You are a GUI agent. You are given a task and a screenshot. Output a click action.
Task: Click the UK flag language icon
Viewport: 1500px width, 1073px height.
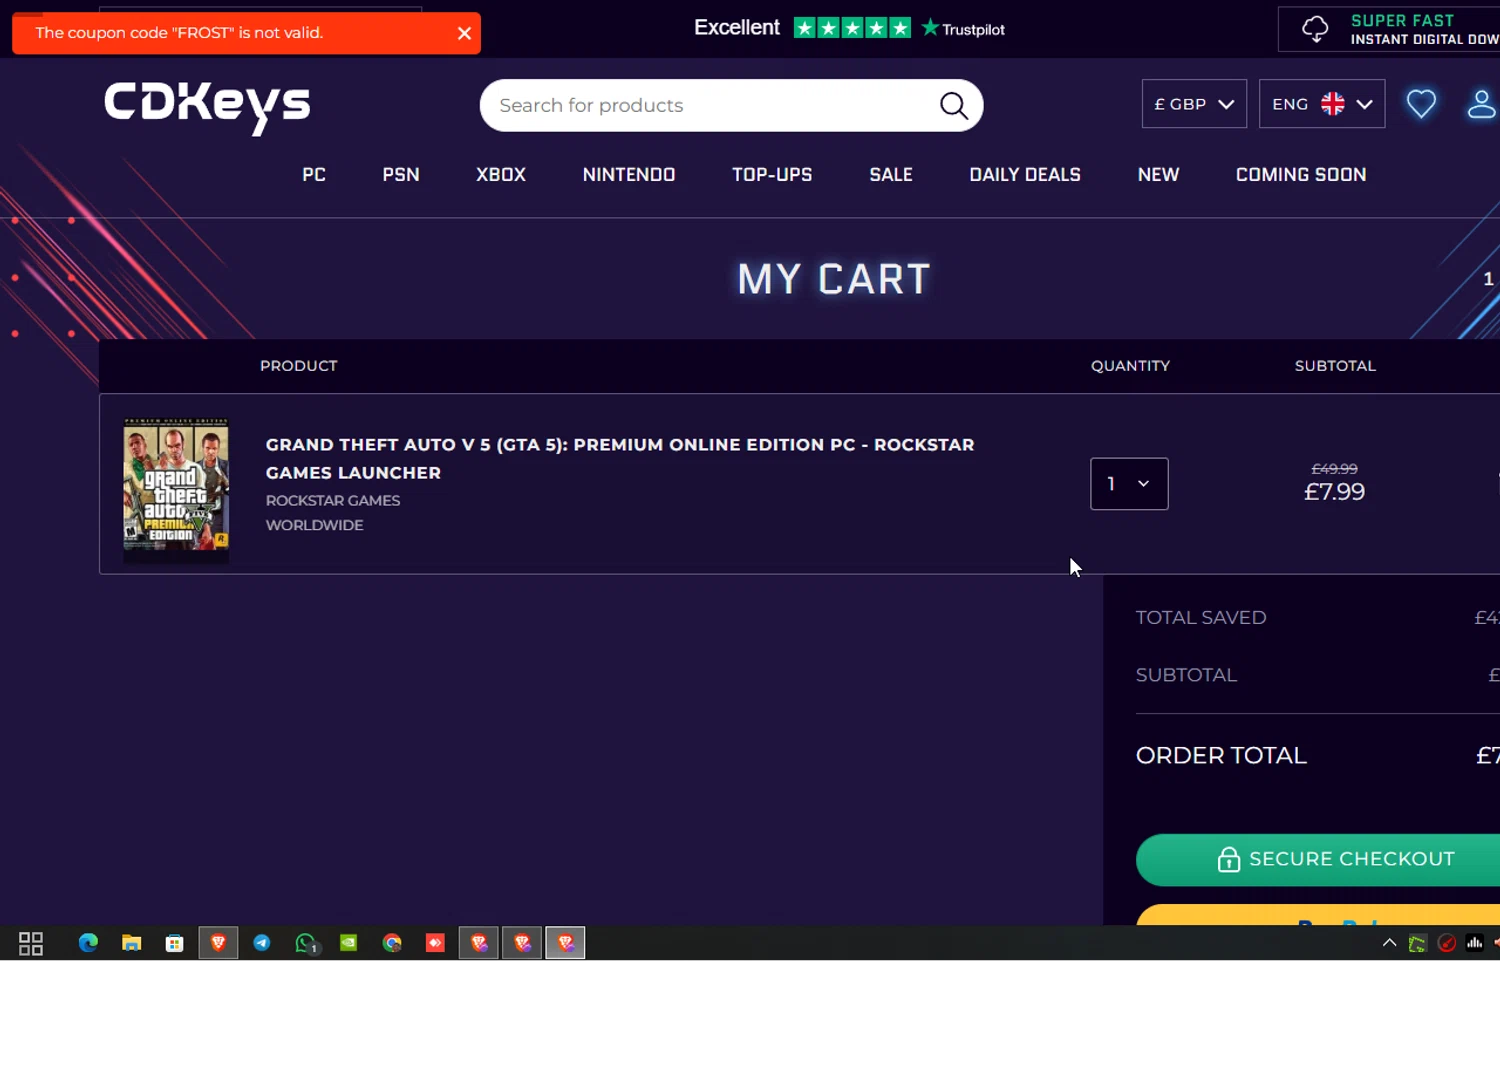click(x=1332, y=104)
